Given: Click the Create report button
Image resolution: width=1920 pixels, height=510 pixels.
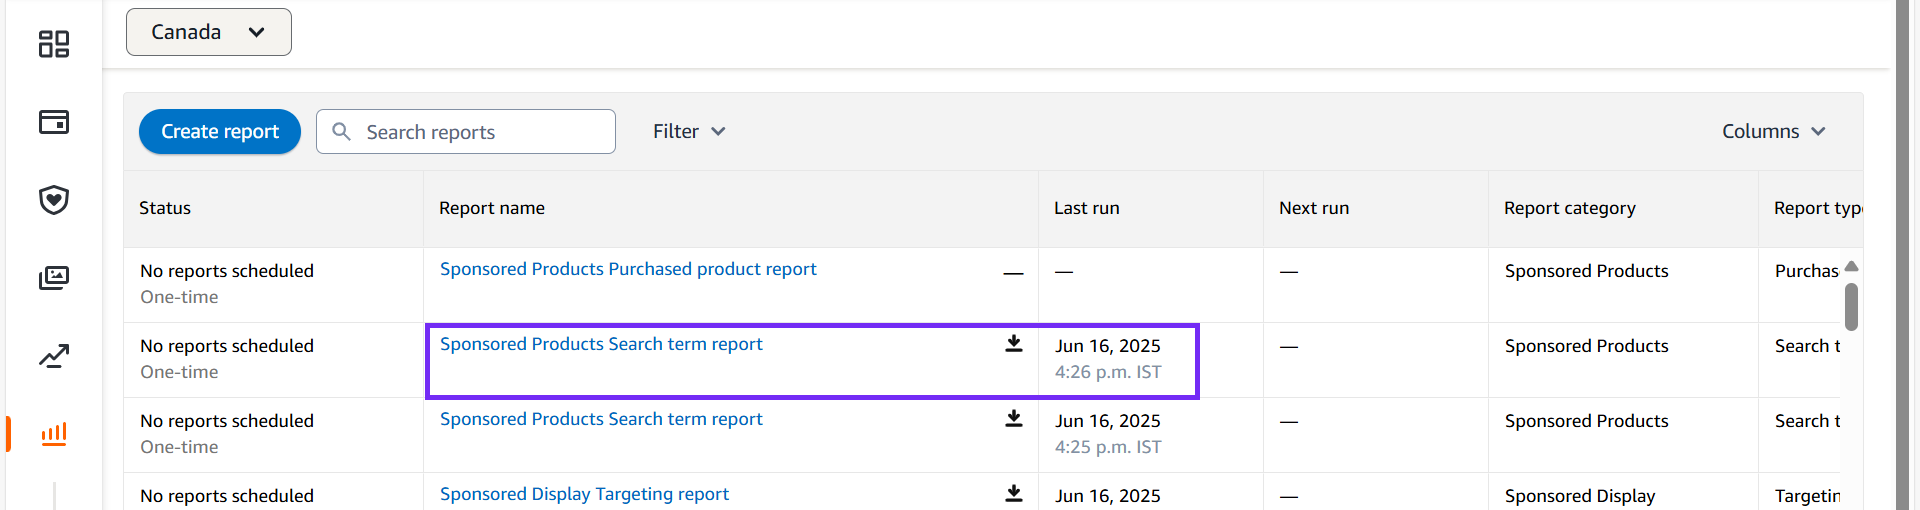Looking at the screenshot, I should (x=220, y=131).
